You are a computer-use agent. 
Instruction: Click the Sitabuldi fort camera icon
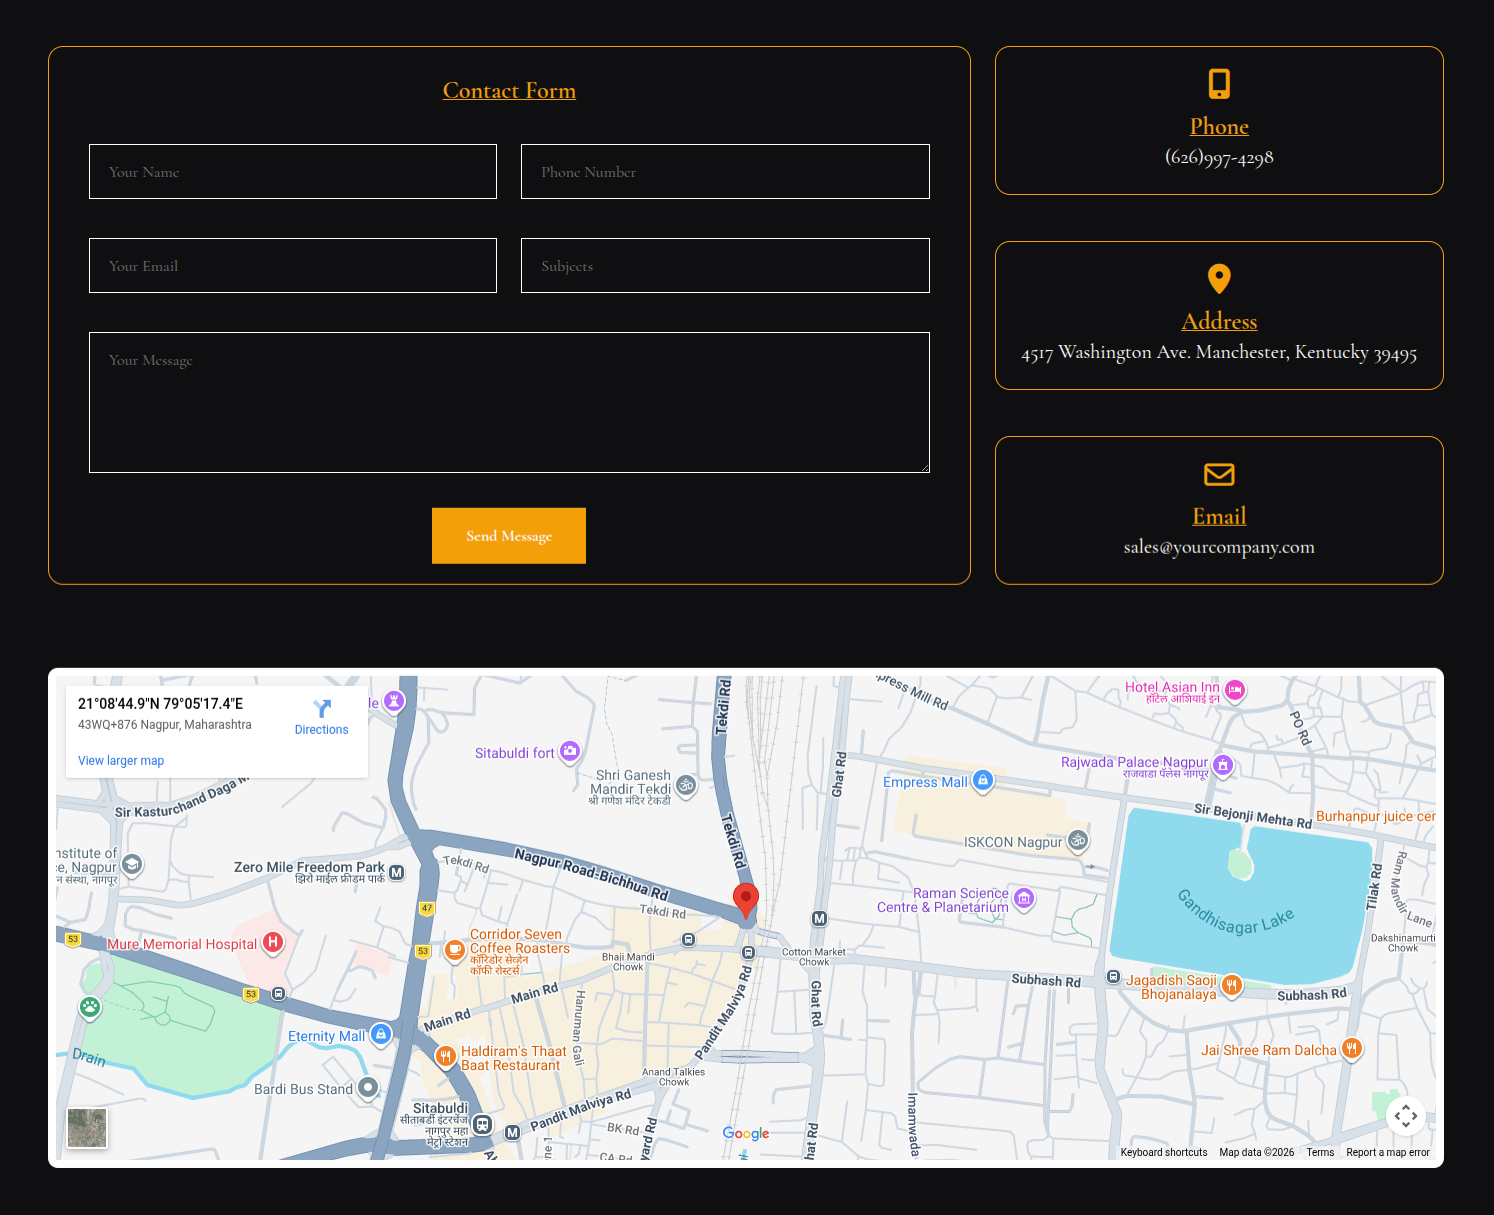(x=570, y=751)
